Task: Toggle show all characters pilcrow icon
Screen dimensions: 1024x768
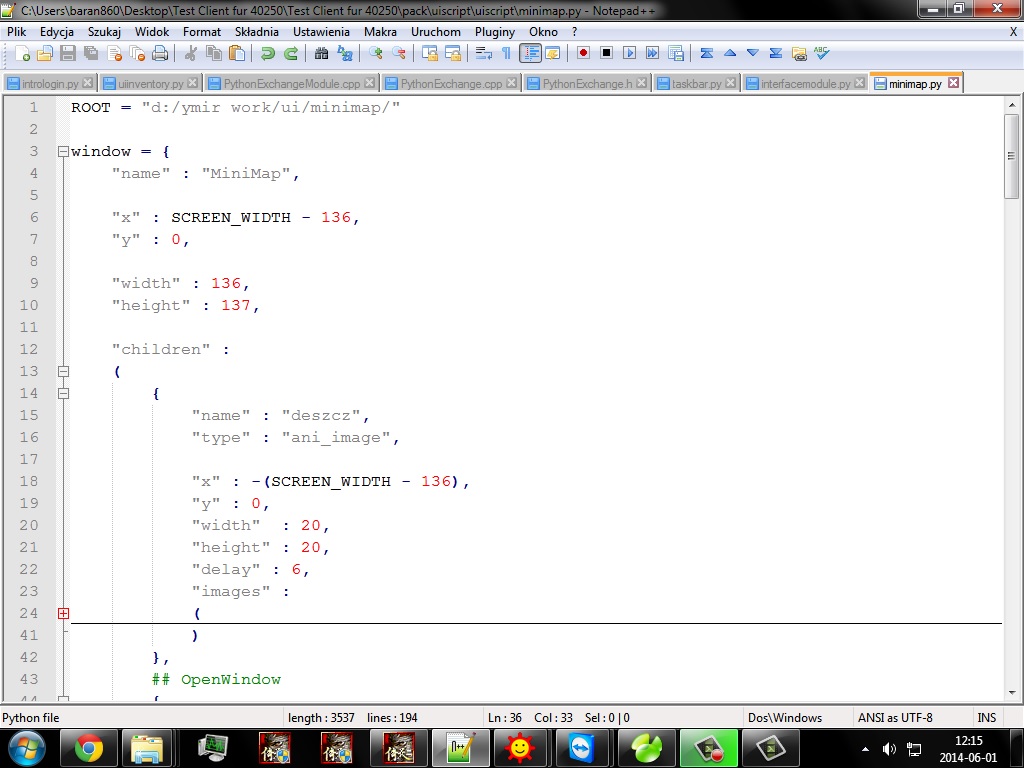Action: [506, 54]
